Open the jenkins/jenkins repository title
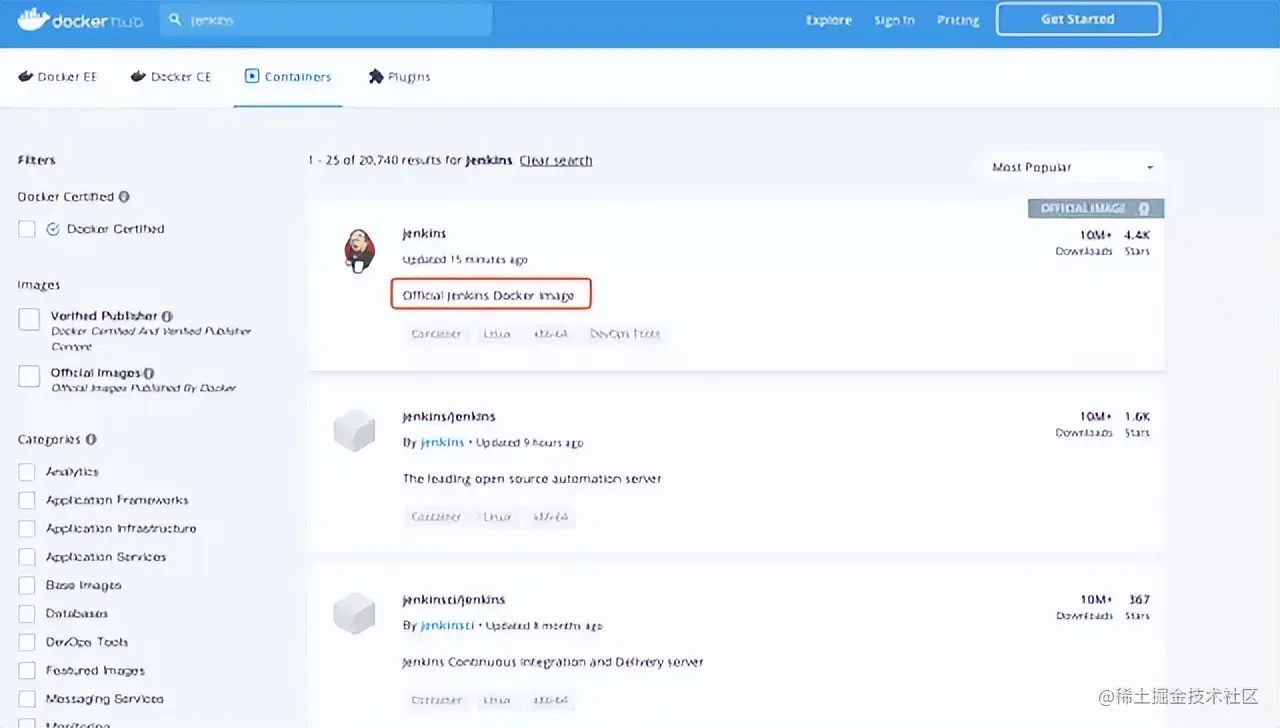 449,416
